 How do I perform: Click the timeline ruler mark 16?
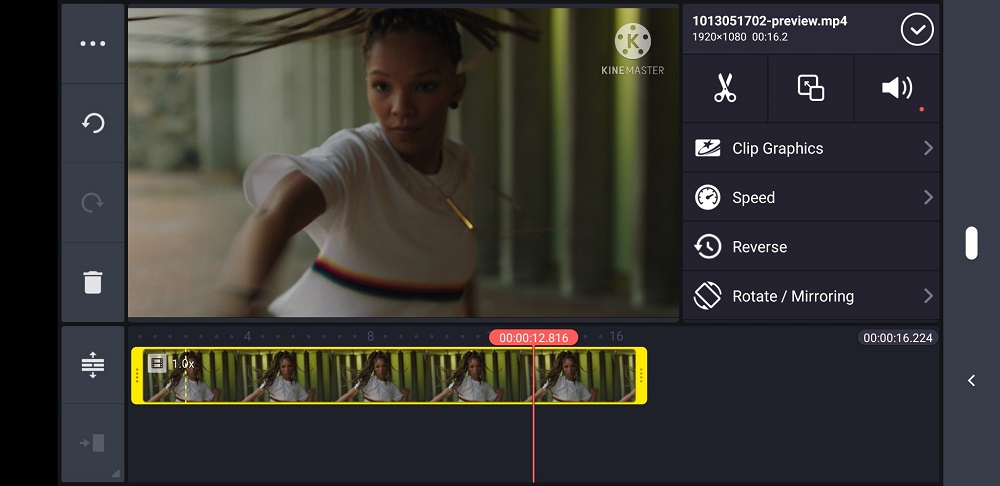[615, 336]
